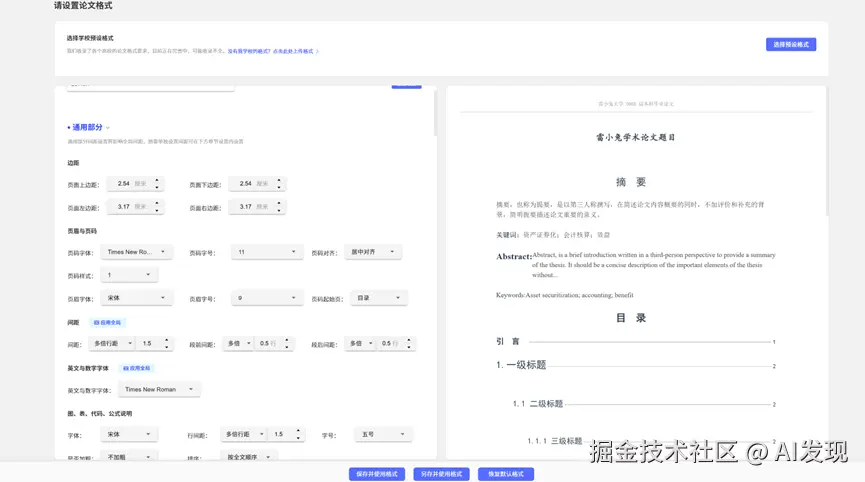Open the 页眉字号 dropdown showing 9

267,298
